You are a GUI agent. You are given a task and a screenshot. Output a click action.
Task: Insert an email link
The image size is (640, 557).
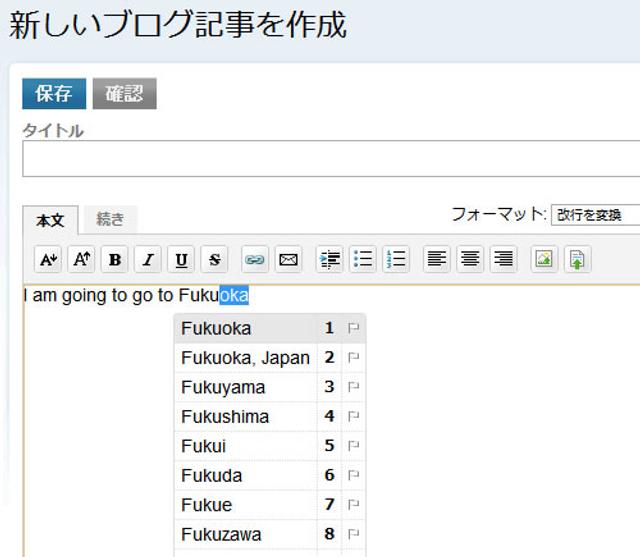point(289,259)
